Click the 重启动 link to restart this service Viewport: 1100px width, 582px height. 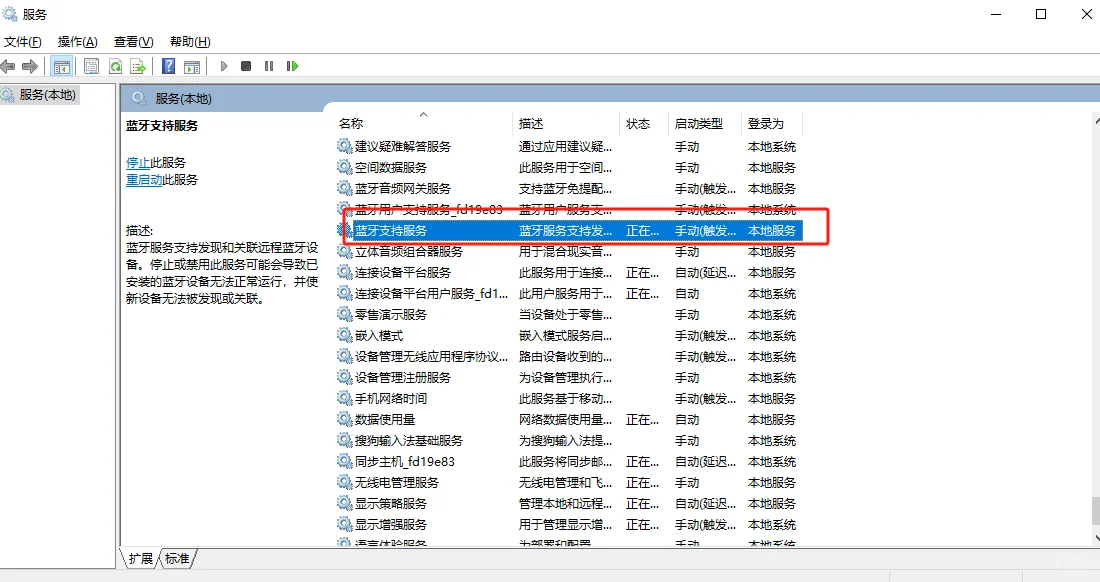pos(145,180)
